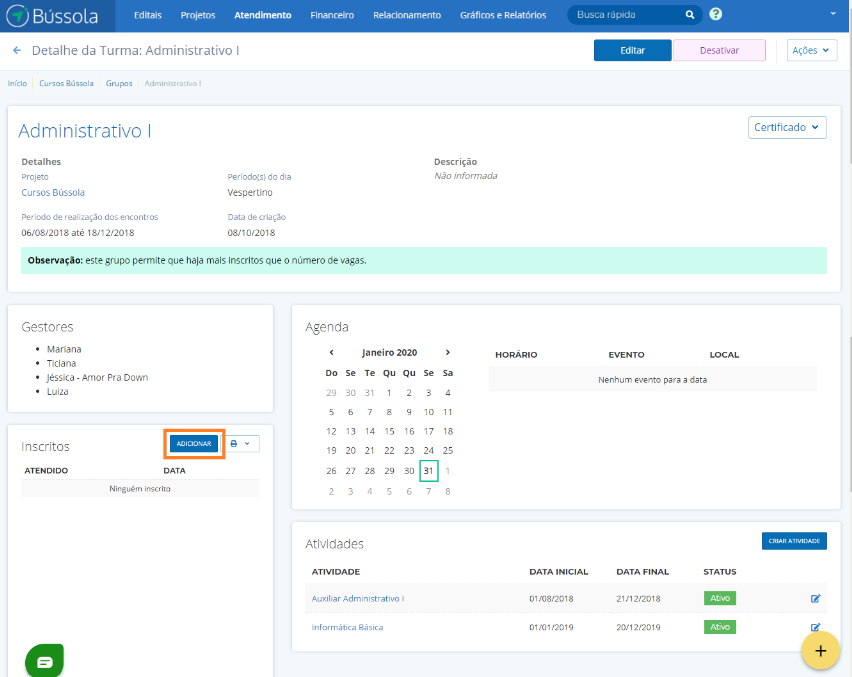Open the Ações dropdown menu
This screenshot has height=677, width=852.
pyautogui.click(x=811, y=50)
